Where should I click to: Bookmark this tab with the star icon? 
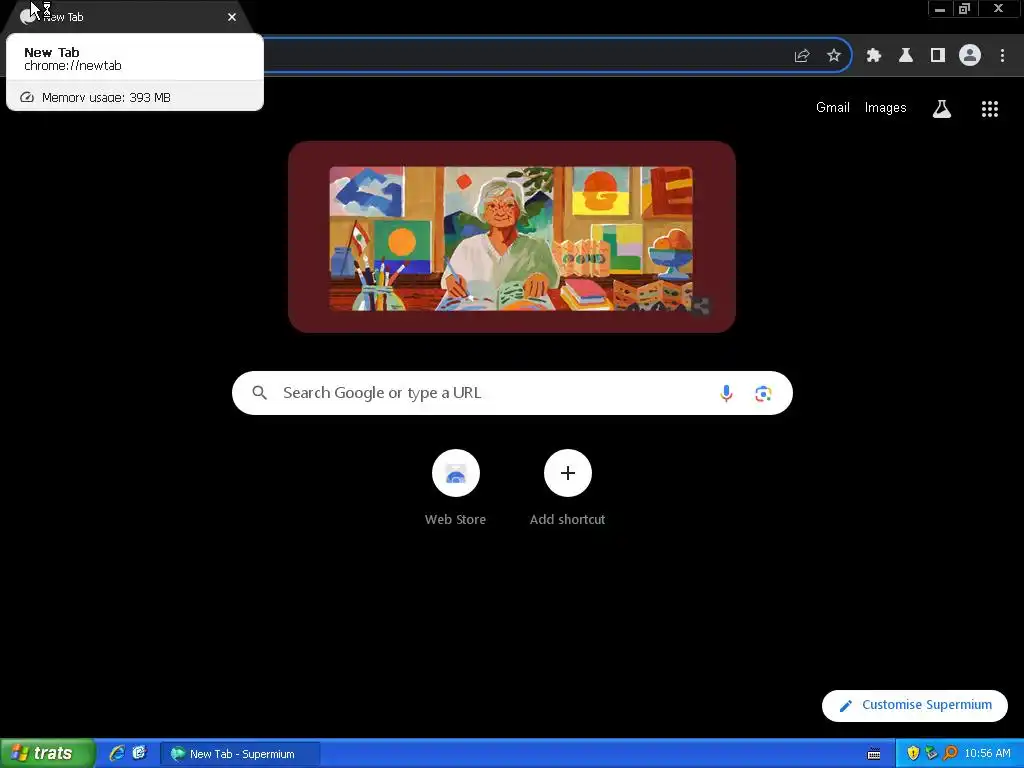(x=834, y=56)
